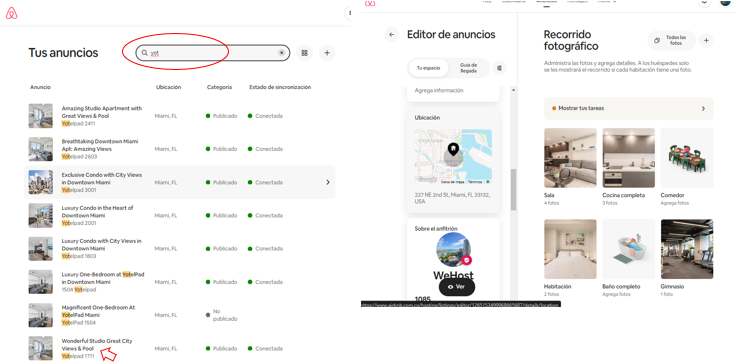Clear the listings search with X icon
The image size is (738, 364).
tap(281, 53)
